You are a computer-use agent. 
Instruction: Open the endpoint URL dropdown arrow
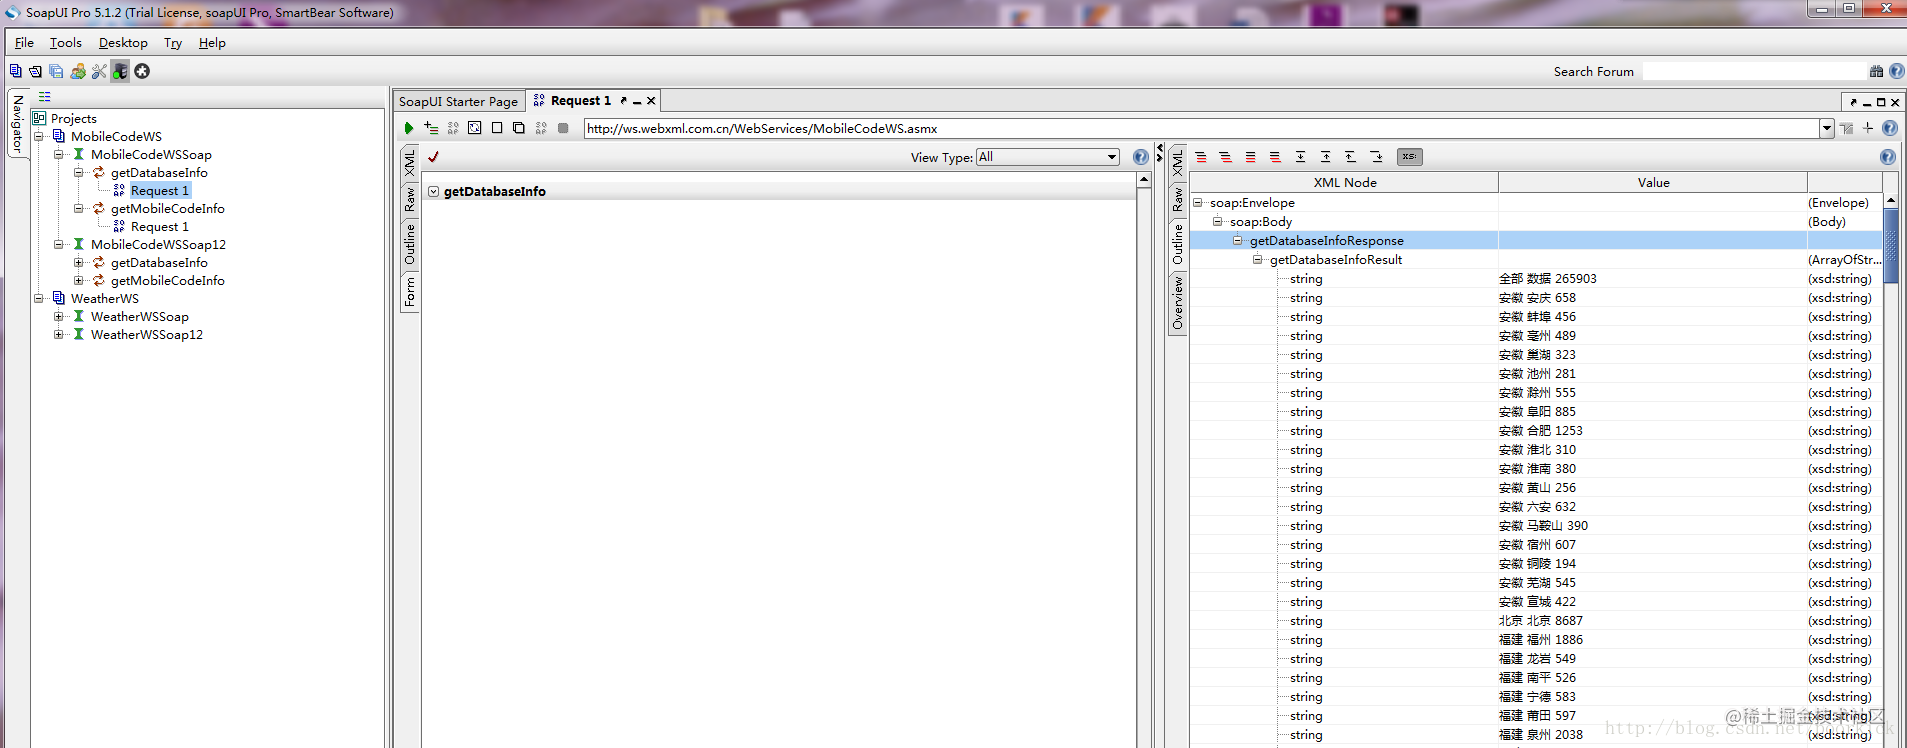pos(1826,128)
